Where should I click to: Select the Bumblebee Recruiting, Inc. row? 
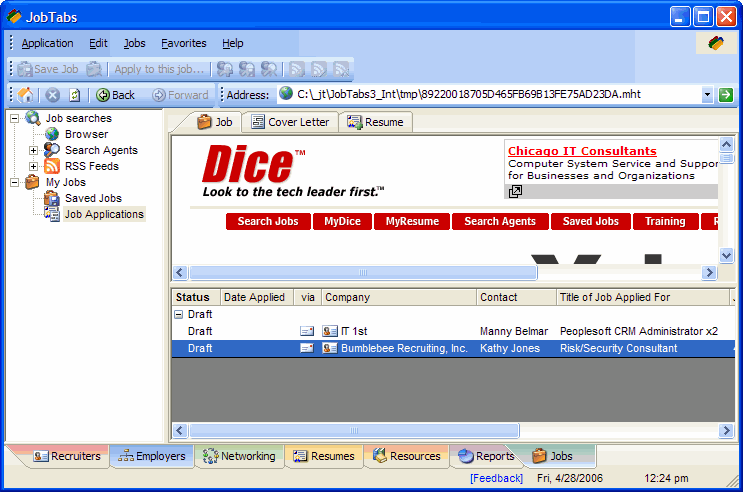[453, 348]
